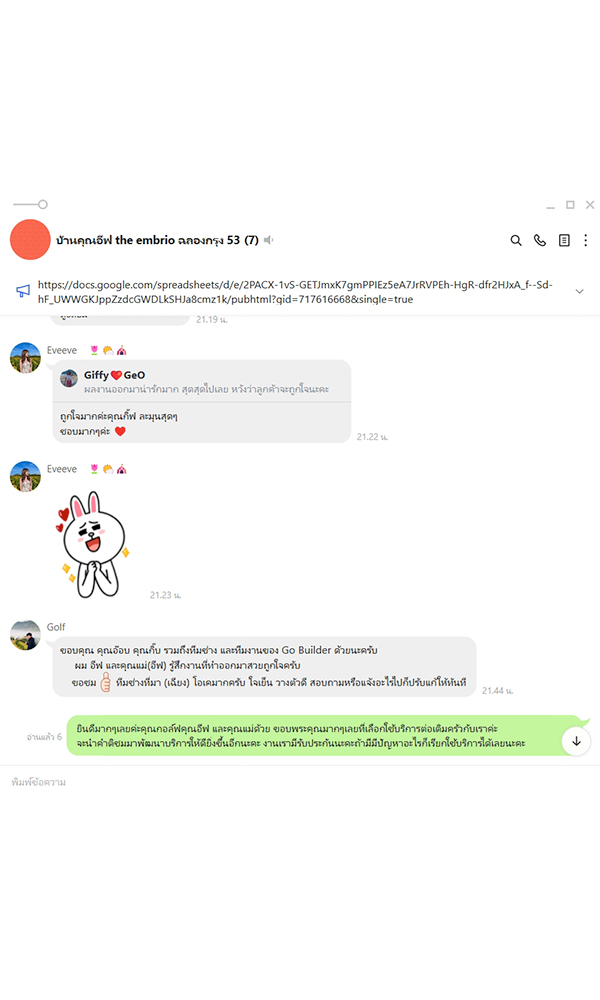Click the bunny sticker with hearts
This screenshot has width=600, height=1000.
pos(94,544)
